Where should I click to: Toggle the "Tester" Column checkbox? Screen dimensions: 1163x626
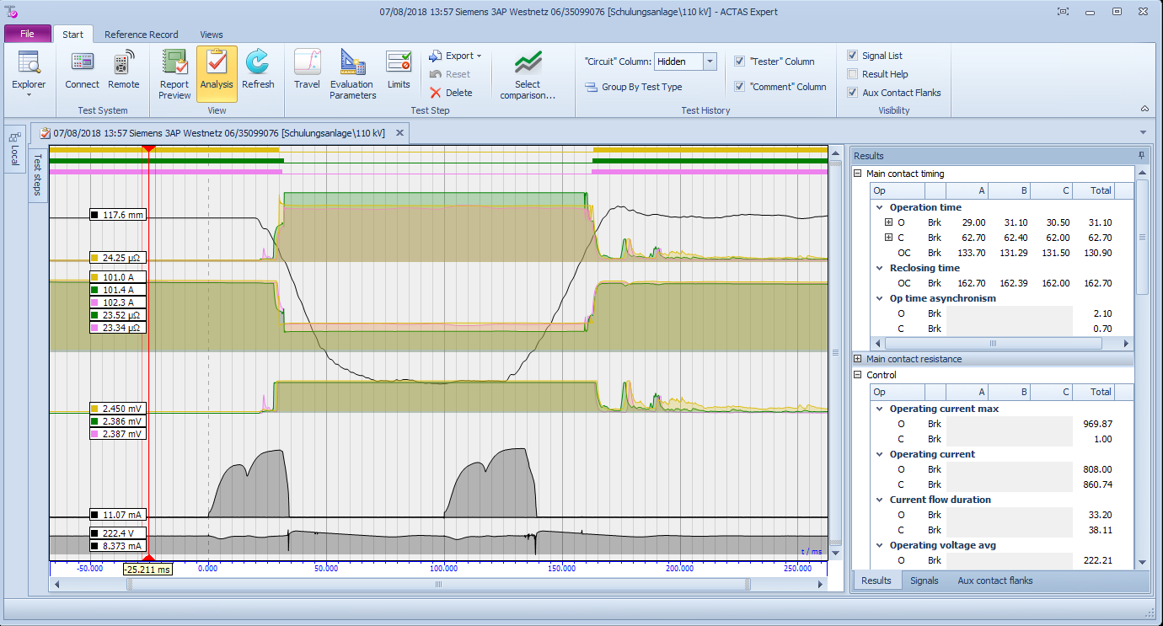tap(739, 62)
